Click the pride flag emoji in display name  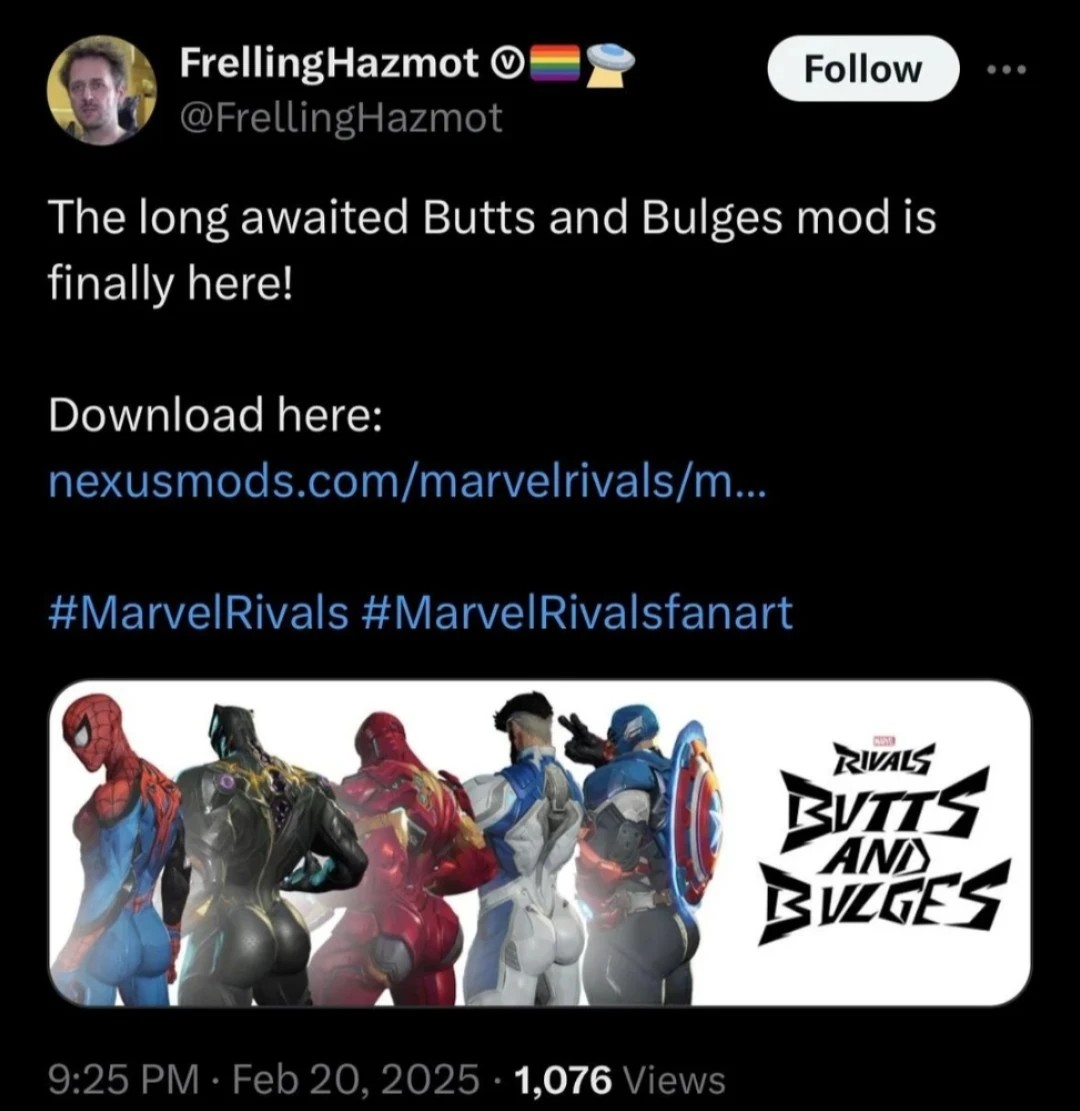point(557,64)
